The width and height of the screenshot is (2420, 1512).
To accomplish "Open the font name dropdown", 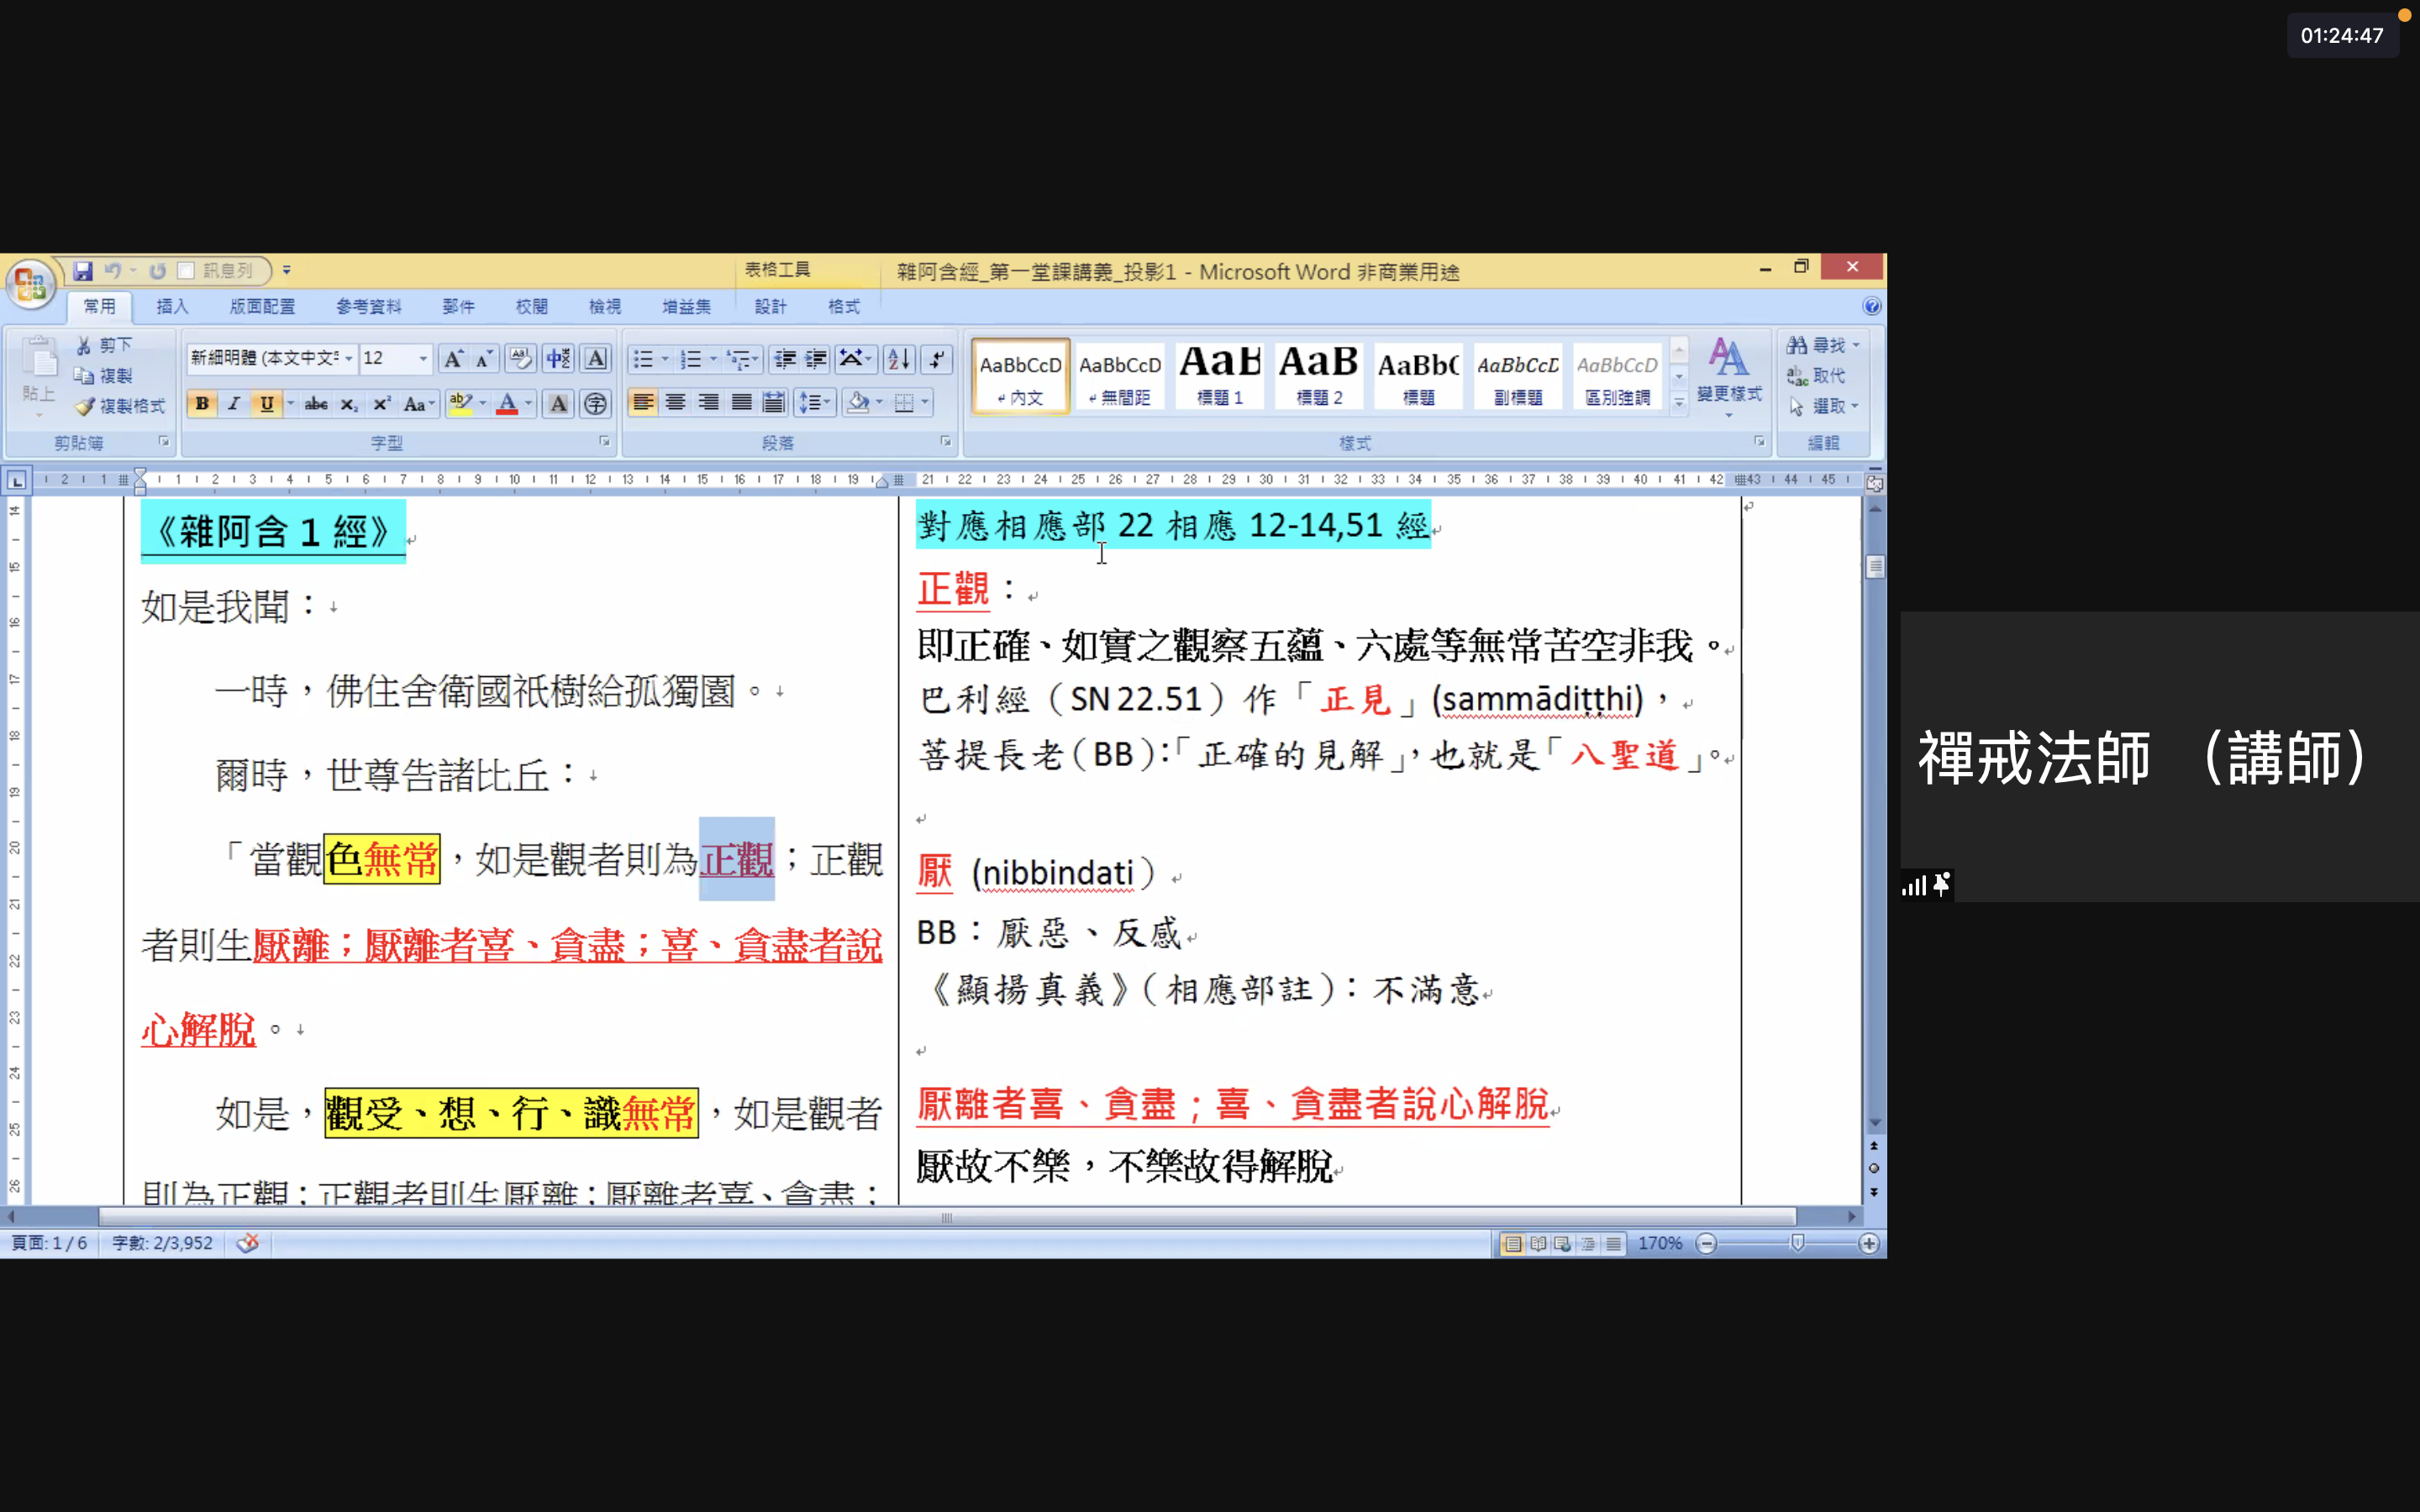I will 349,359.
